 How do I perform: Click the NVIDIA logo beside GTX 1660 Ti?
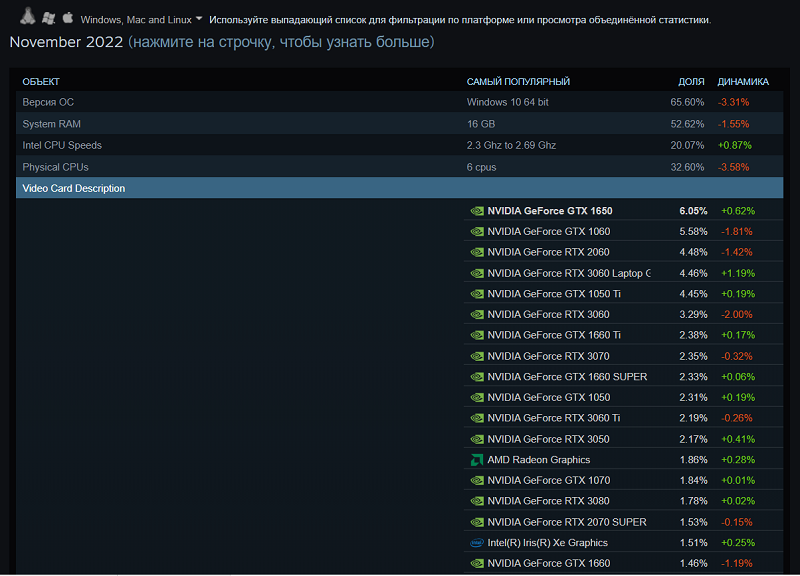click(477, 335)
